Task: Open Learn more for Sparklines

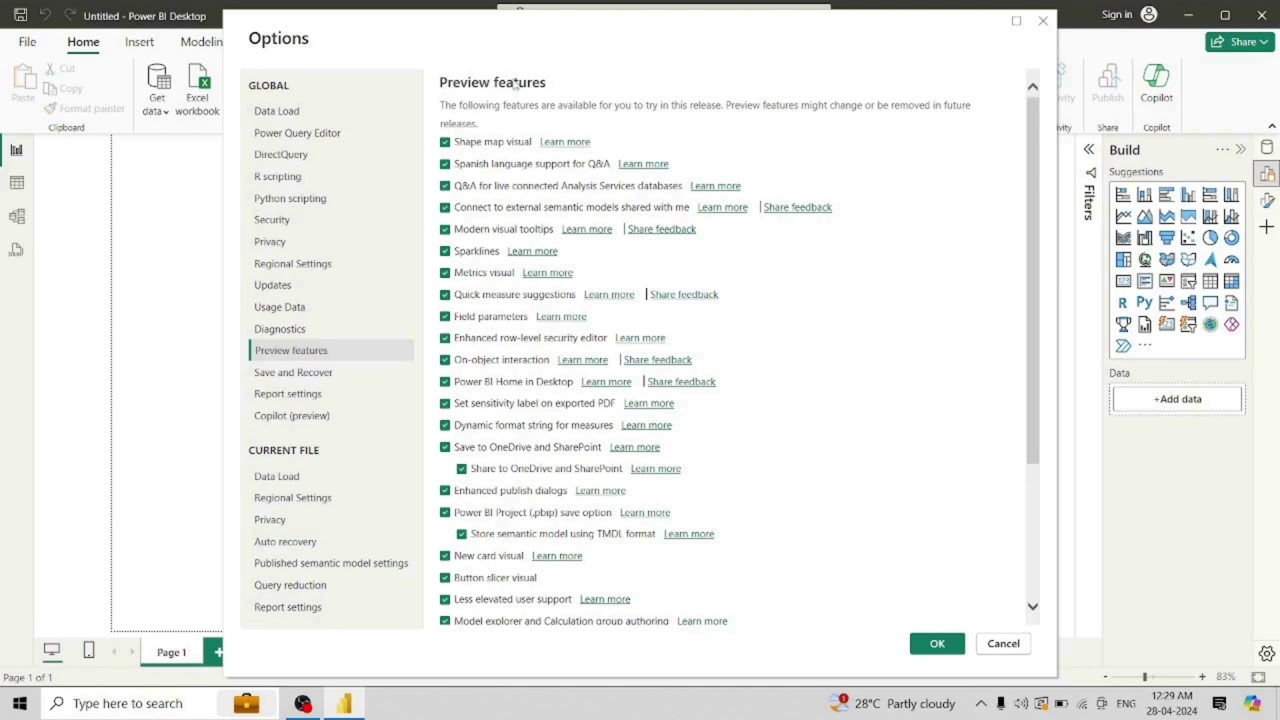Action: (532, 251)
